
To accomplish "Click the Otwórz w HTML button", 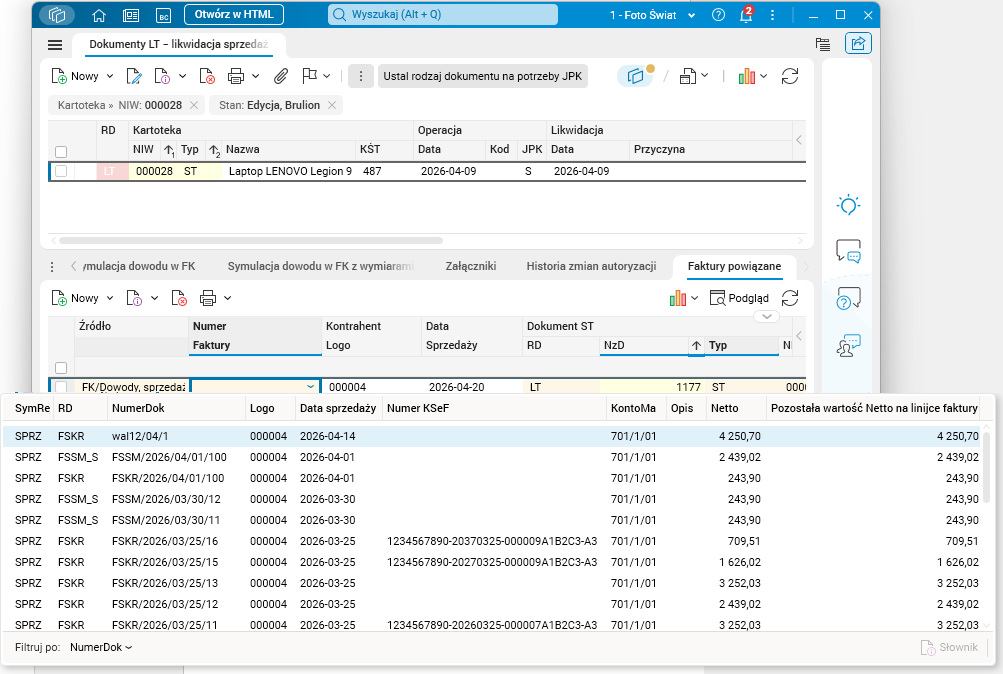I will (x=234, y=14).
